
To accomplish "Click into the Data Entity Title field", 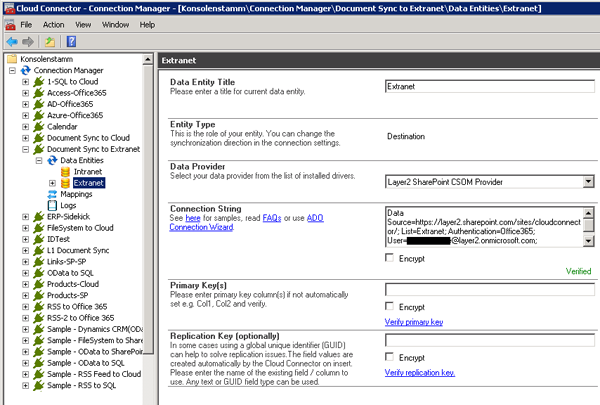I will pyautogui.click(x=489, y=86).
